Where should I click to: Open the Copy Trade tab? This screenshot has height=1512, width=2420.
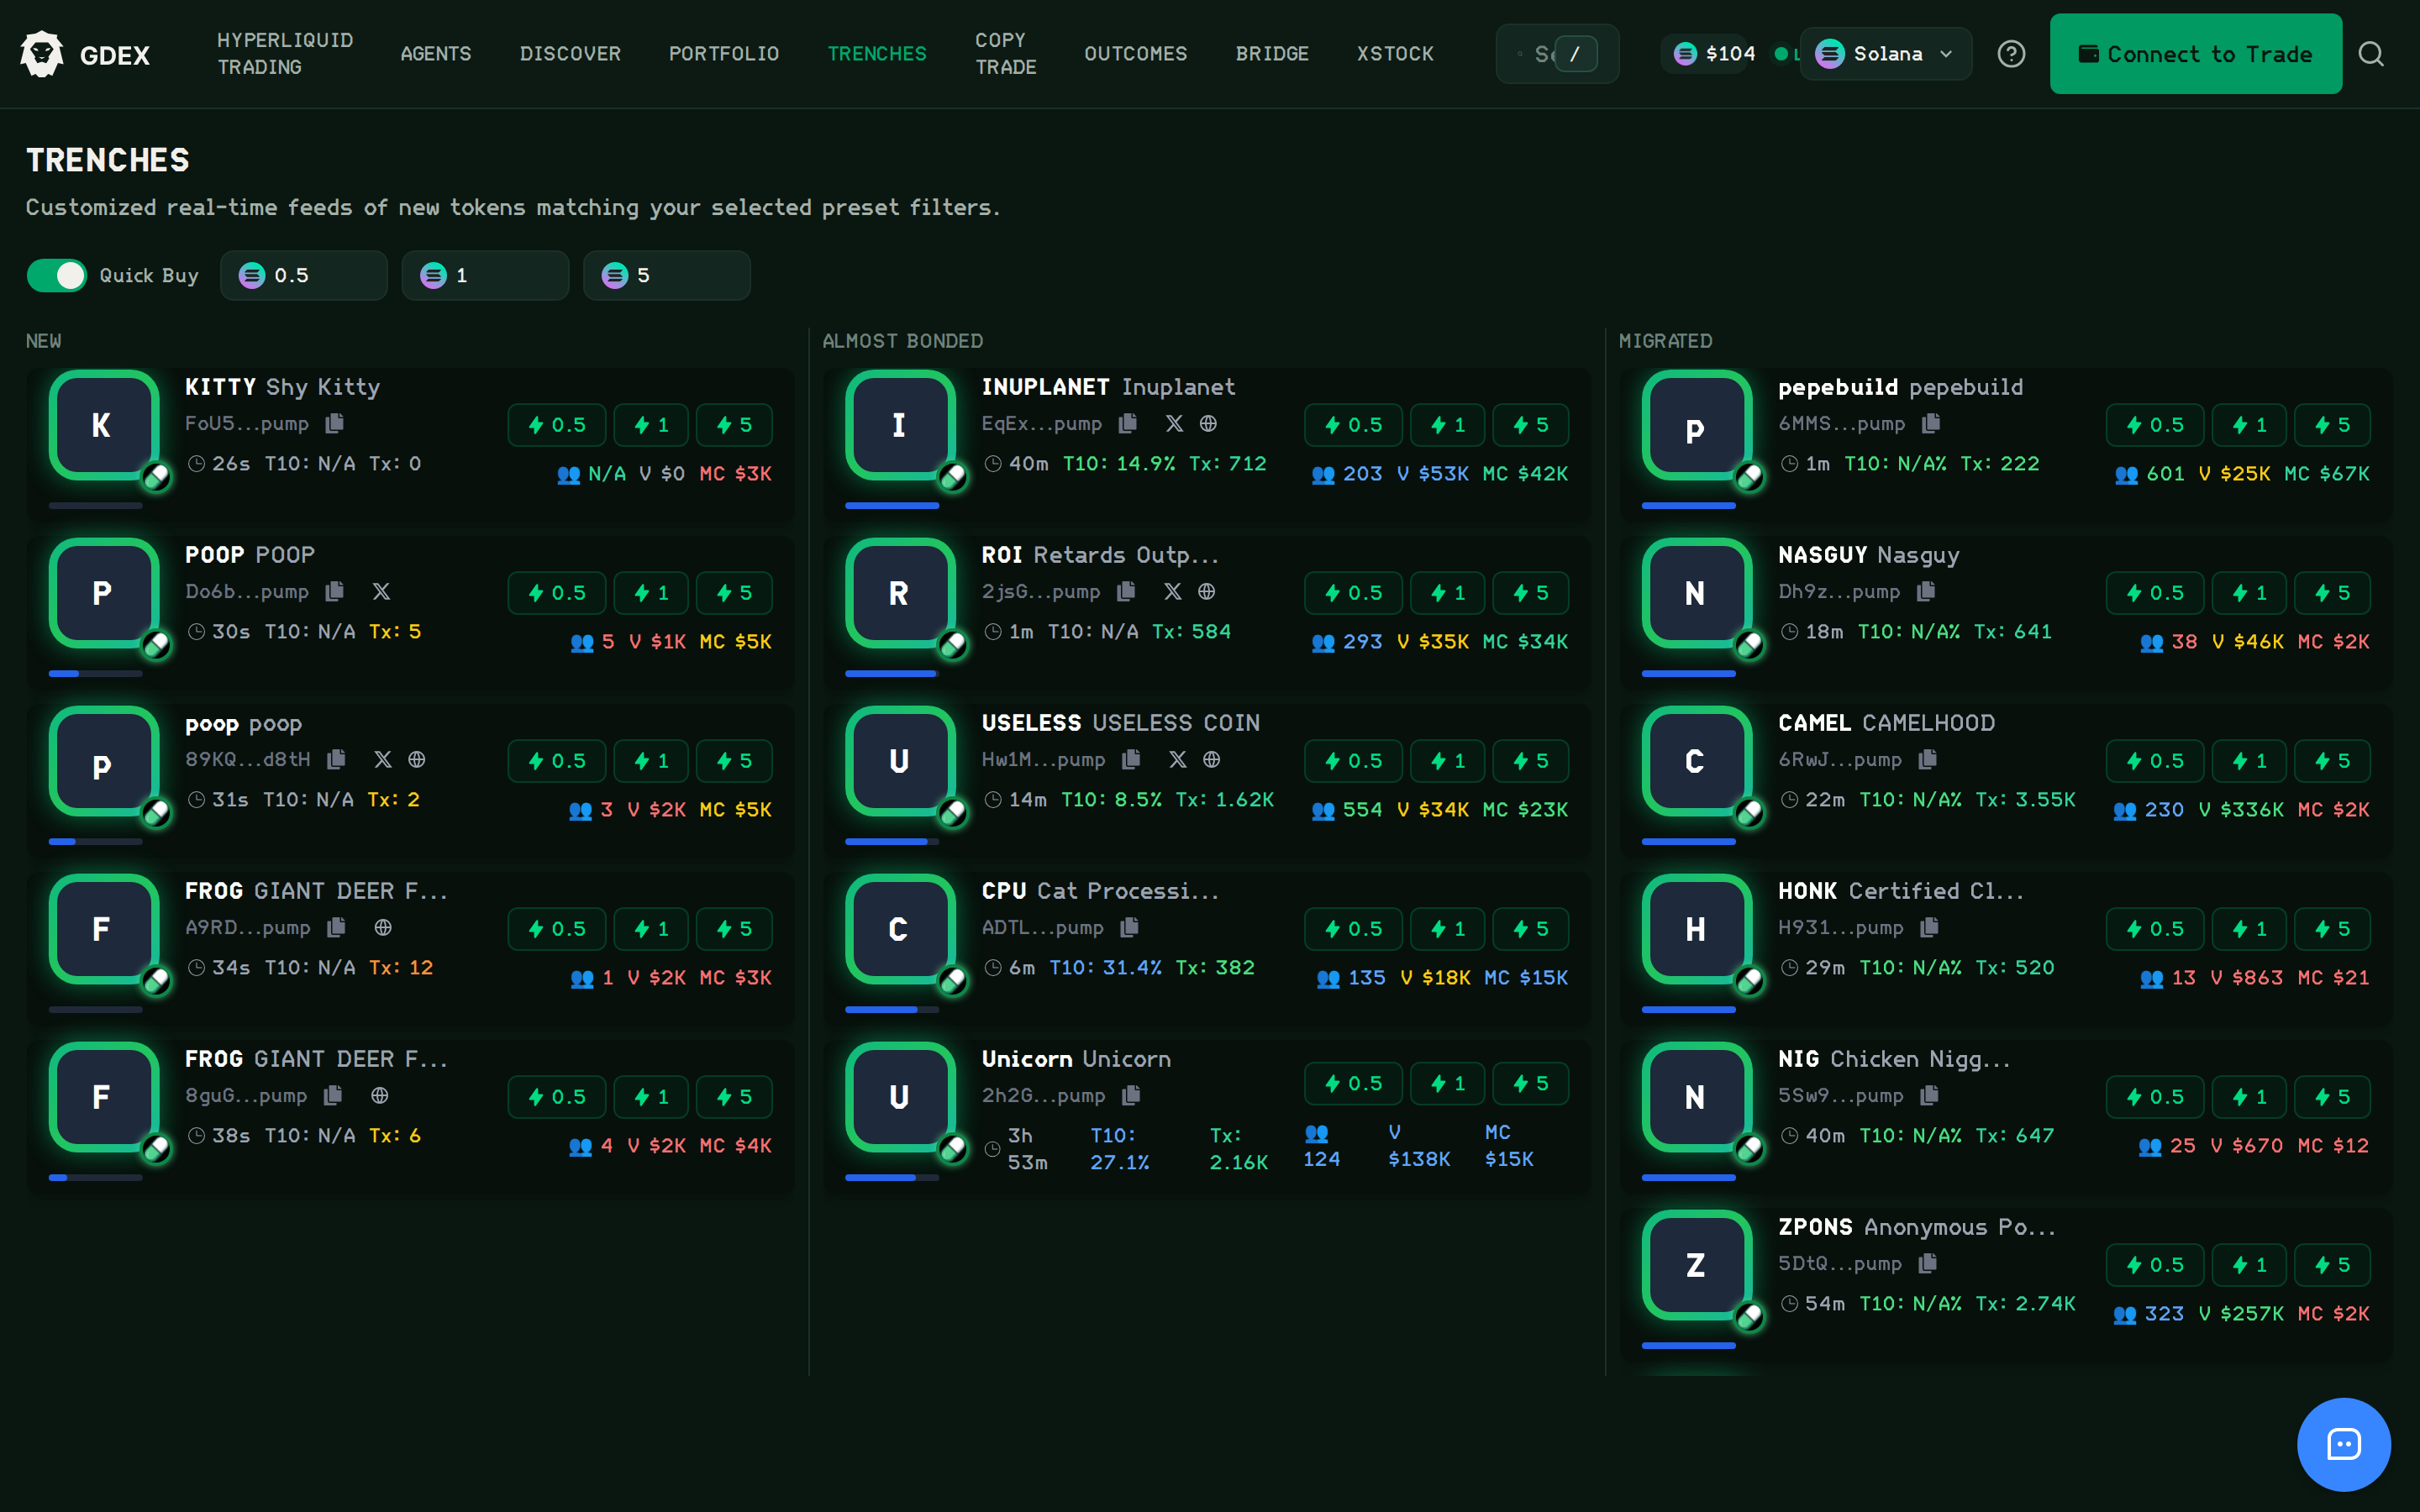coord(1005,54)
